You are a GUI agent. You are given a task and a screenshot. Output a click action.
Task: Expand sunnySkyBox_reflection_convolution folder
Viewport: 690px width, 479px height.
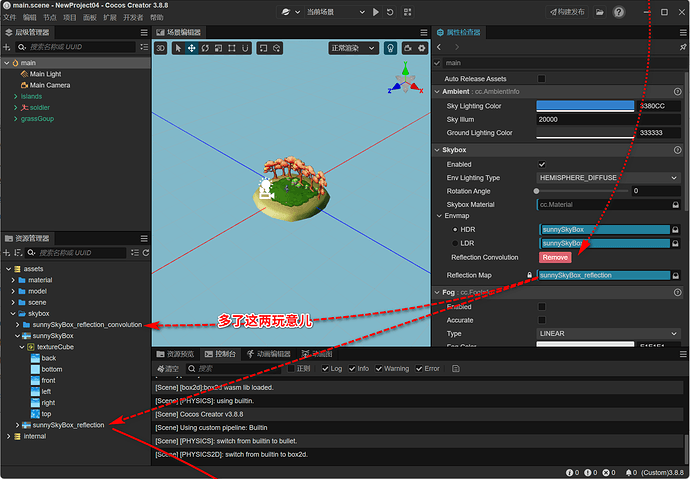[17, 325]
